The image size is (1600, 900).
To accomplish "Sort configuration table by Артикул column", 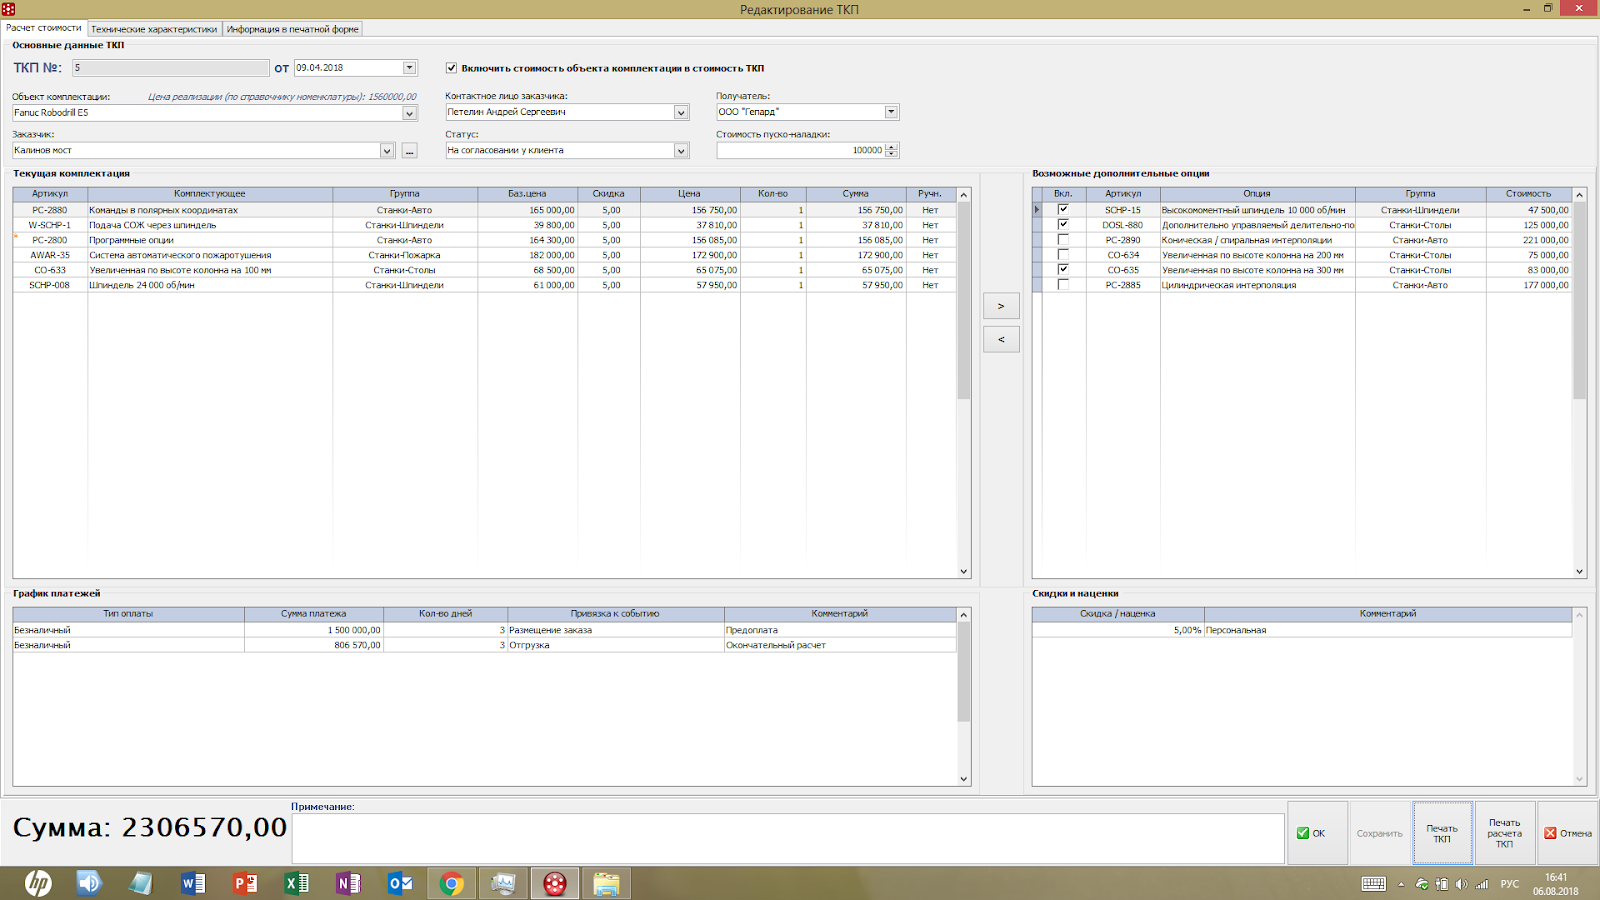I will pyautogui.click(x=50, y=194).
